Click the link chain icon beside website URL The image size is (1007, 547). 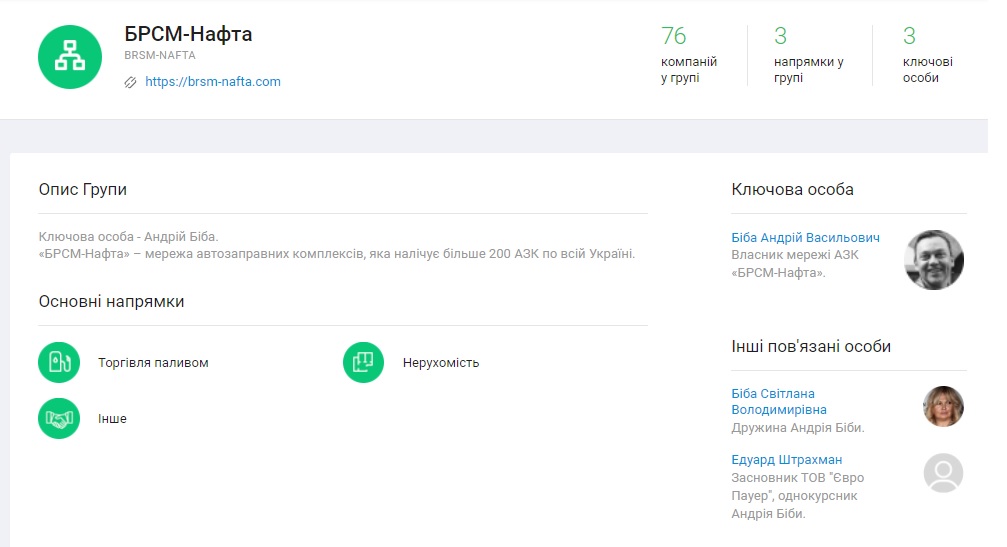click(x=130, y=82)
